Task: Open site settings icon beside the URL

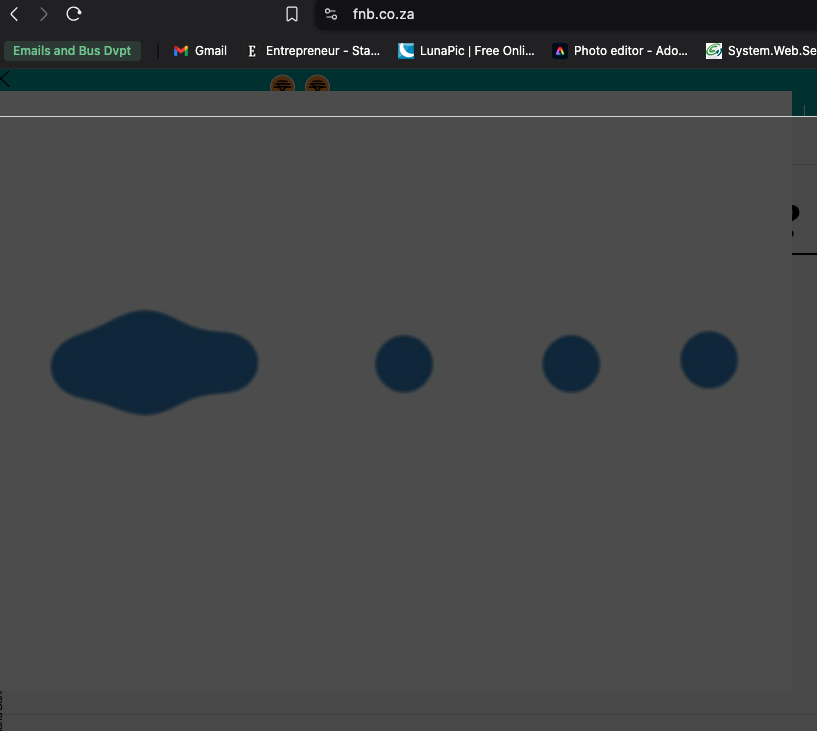Action: pyautogui.click(x=331, y=14)
